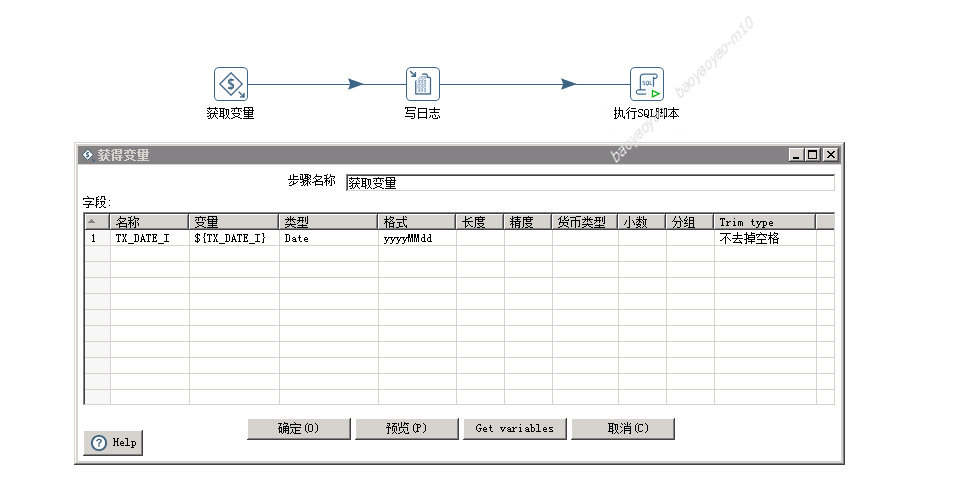958x503 pixels.
Task: Click the 步骤名称 text field
Action: (x=589, y=183)
